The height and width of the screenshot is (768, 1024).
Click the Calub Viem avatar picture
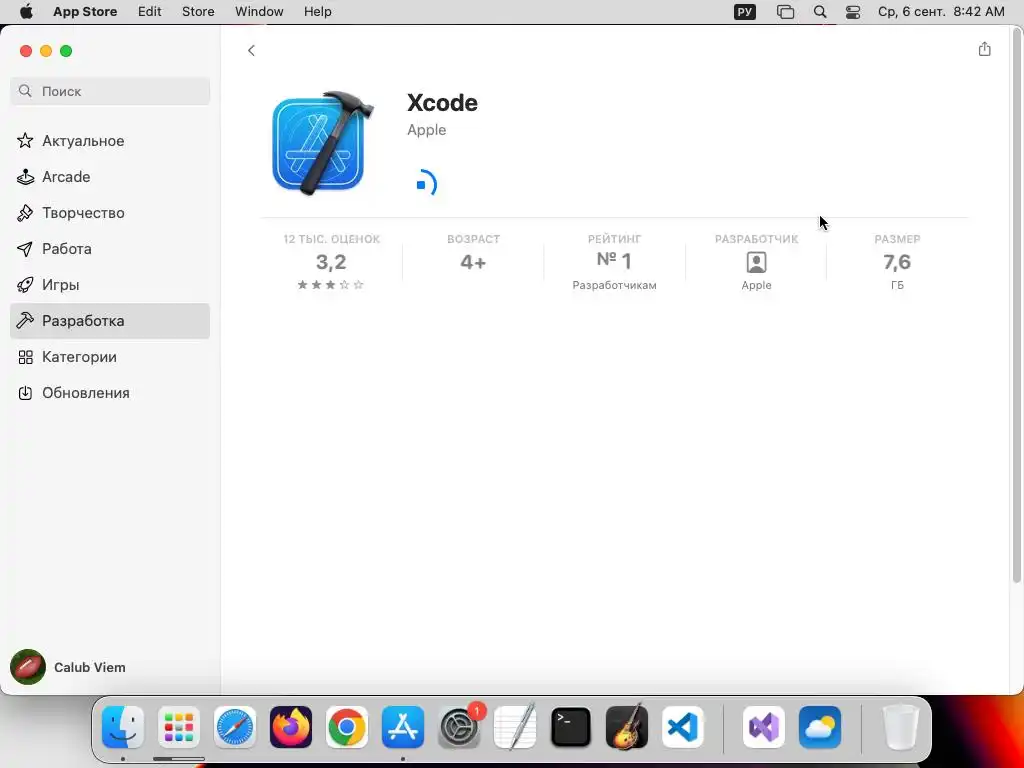[x=27, y=667]
